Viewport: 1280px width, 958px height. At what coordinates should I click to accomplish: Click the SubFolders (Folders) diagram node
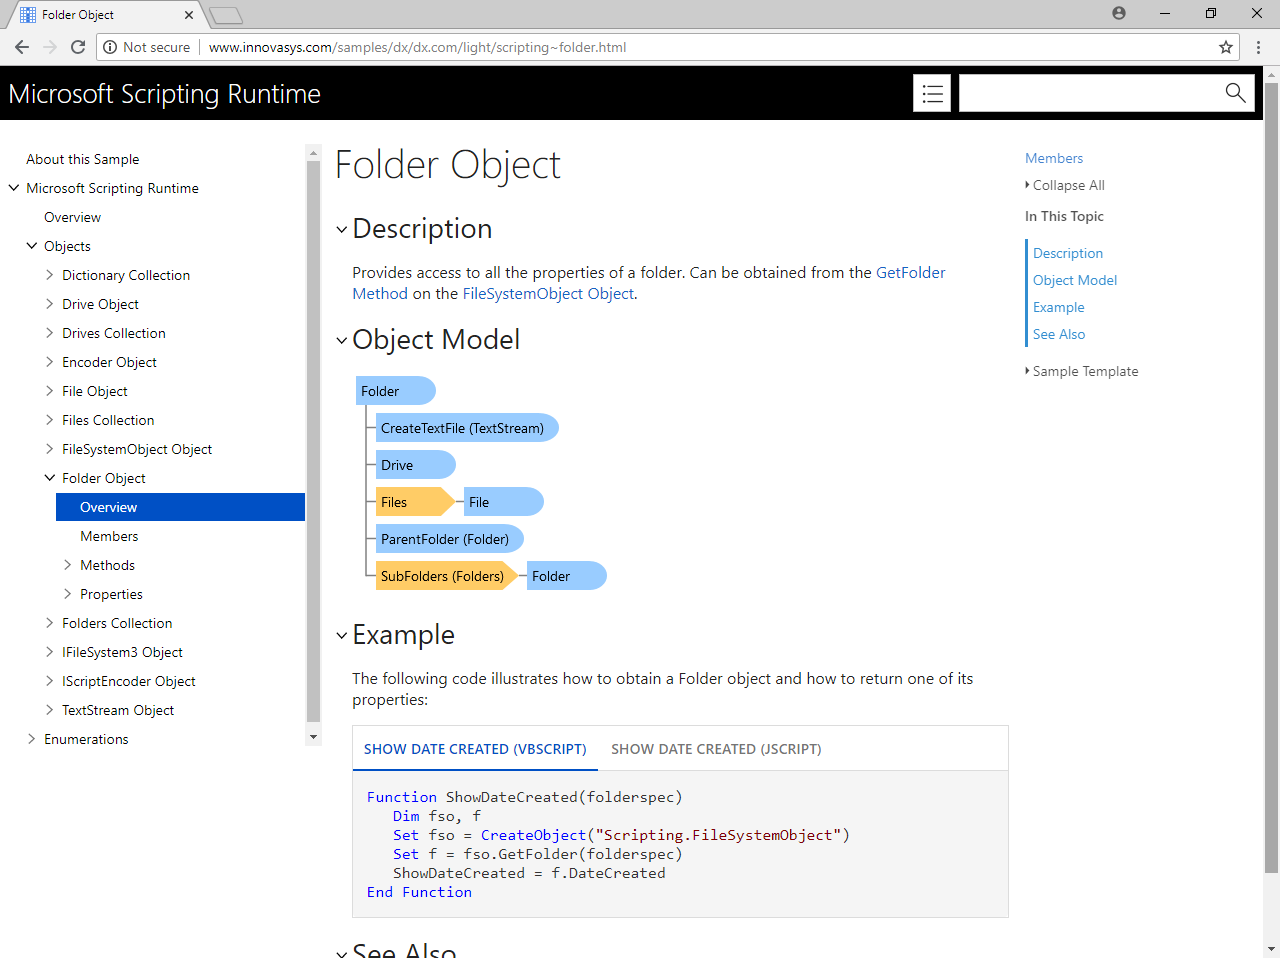click(x=447, y=576)
